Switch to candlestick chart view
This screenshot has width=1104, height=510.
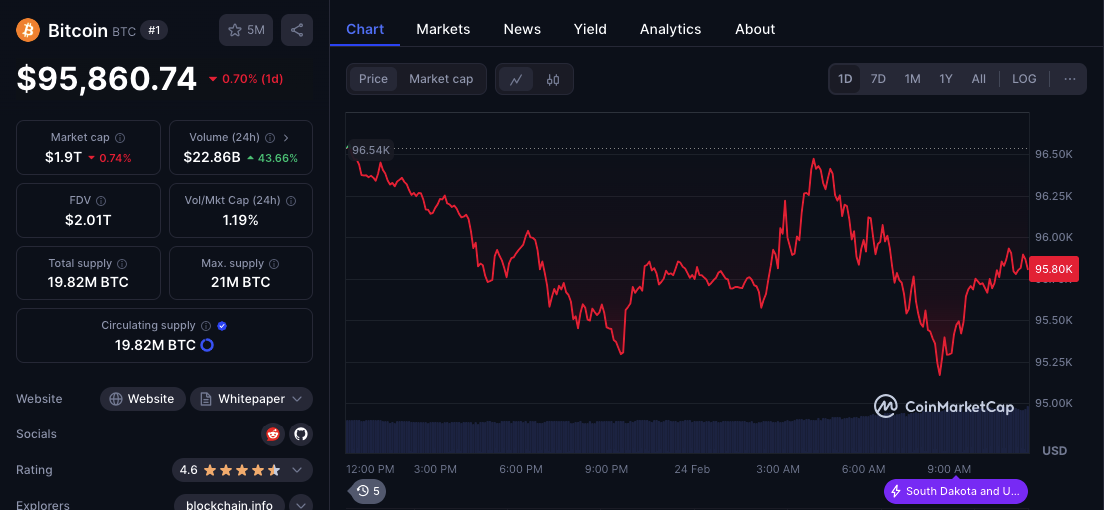tap(553, 80)
